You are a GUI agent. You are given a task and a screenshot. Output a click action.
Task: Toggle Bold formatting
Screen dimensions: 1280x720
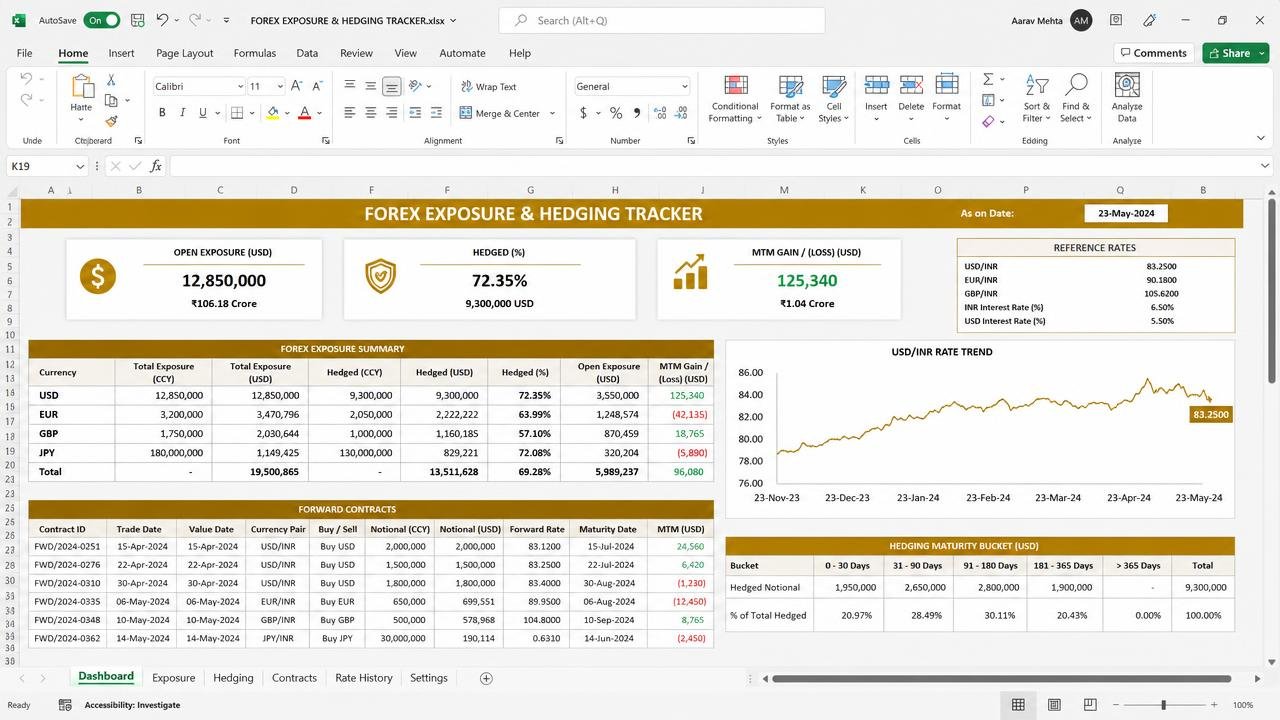pos(162,113)
